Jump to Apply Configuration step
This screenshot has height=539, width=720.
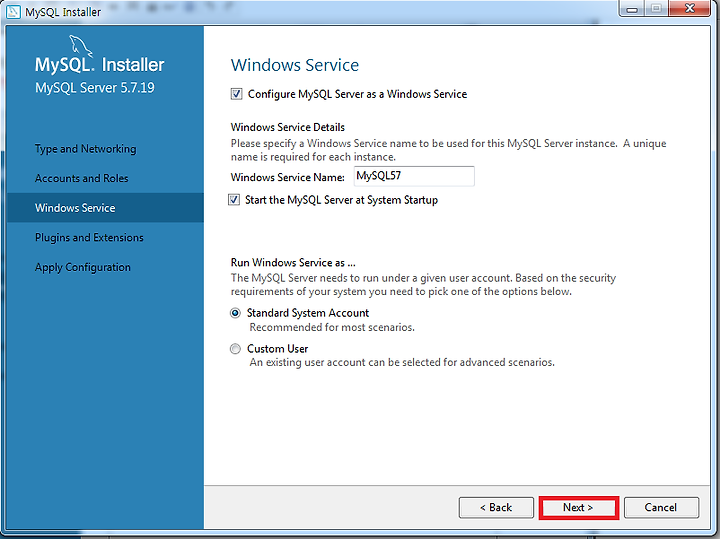tap(83, 267)
